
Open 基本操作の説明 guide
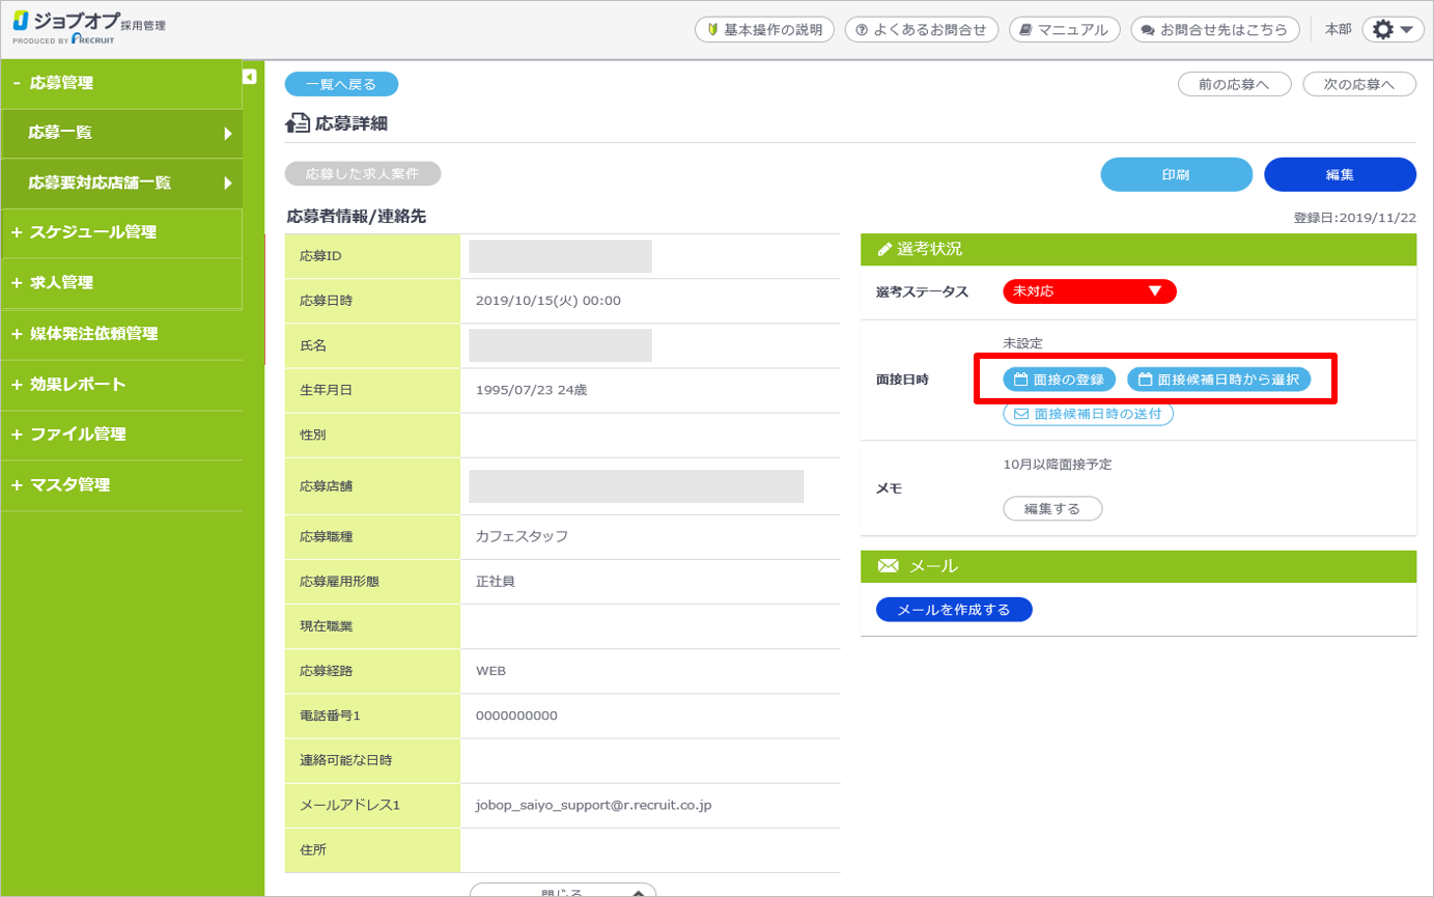764,30
